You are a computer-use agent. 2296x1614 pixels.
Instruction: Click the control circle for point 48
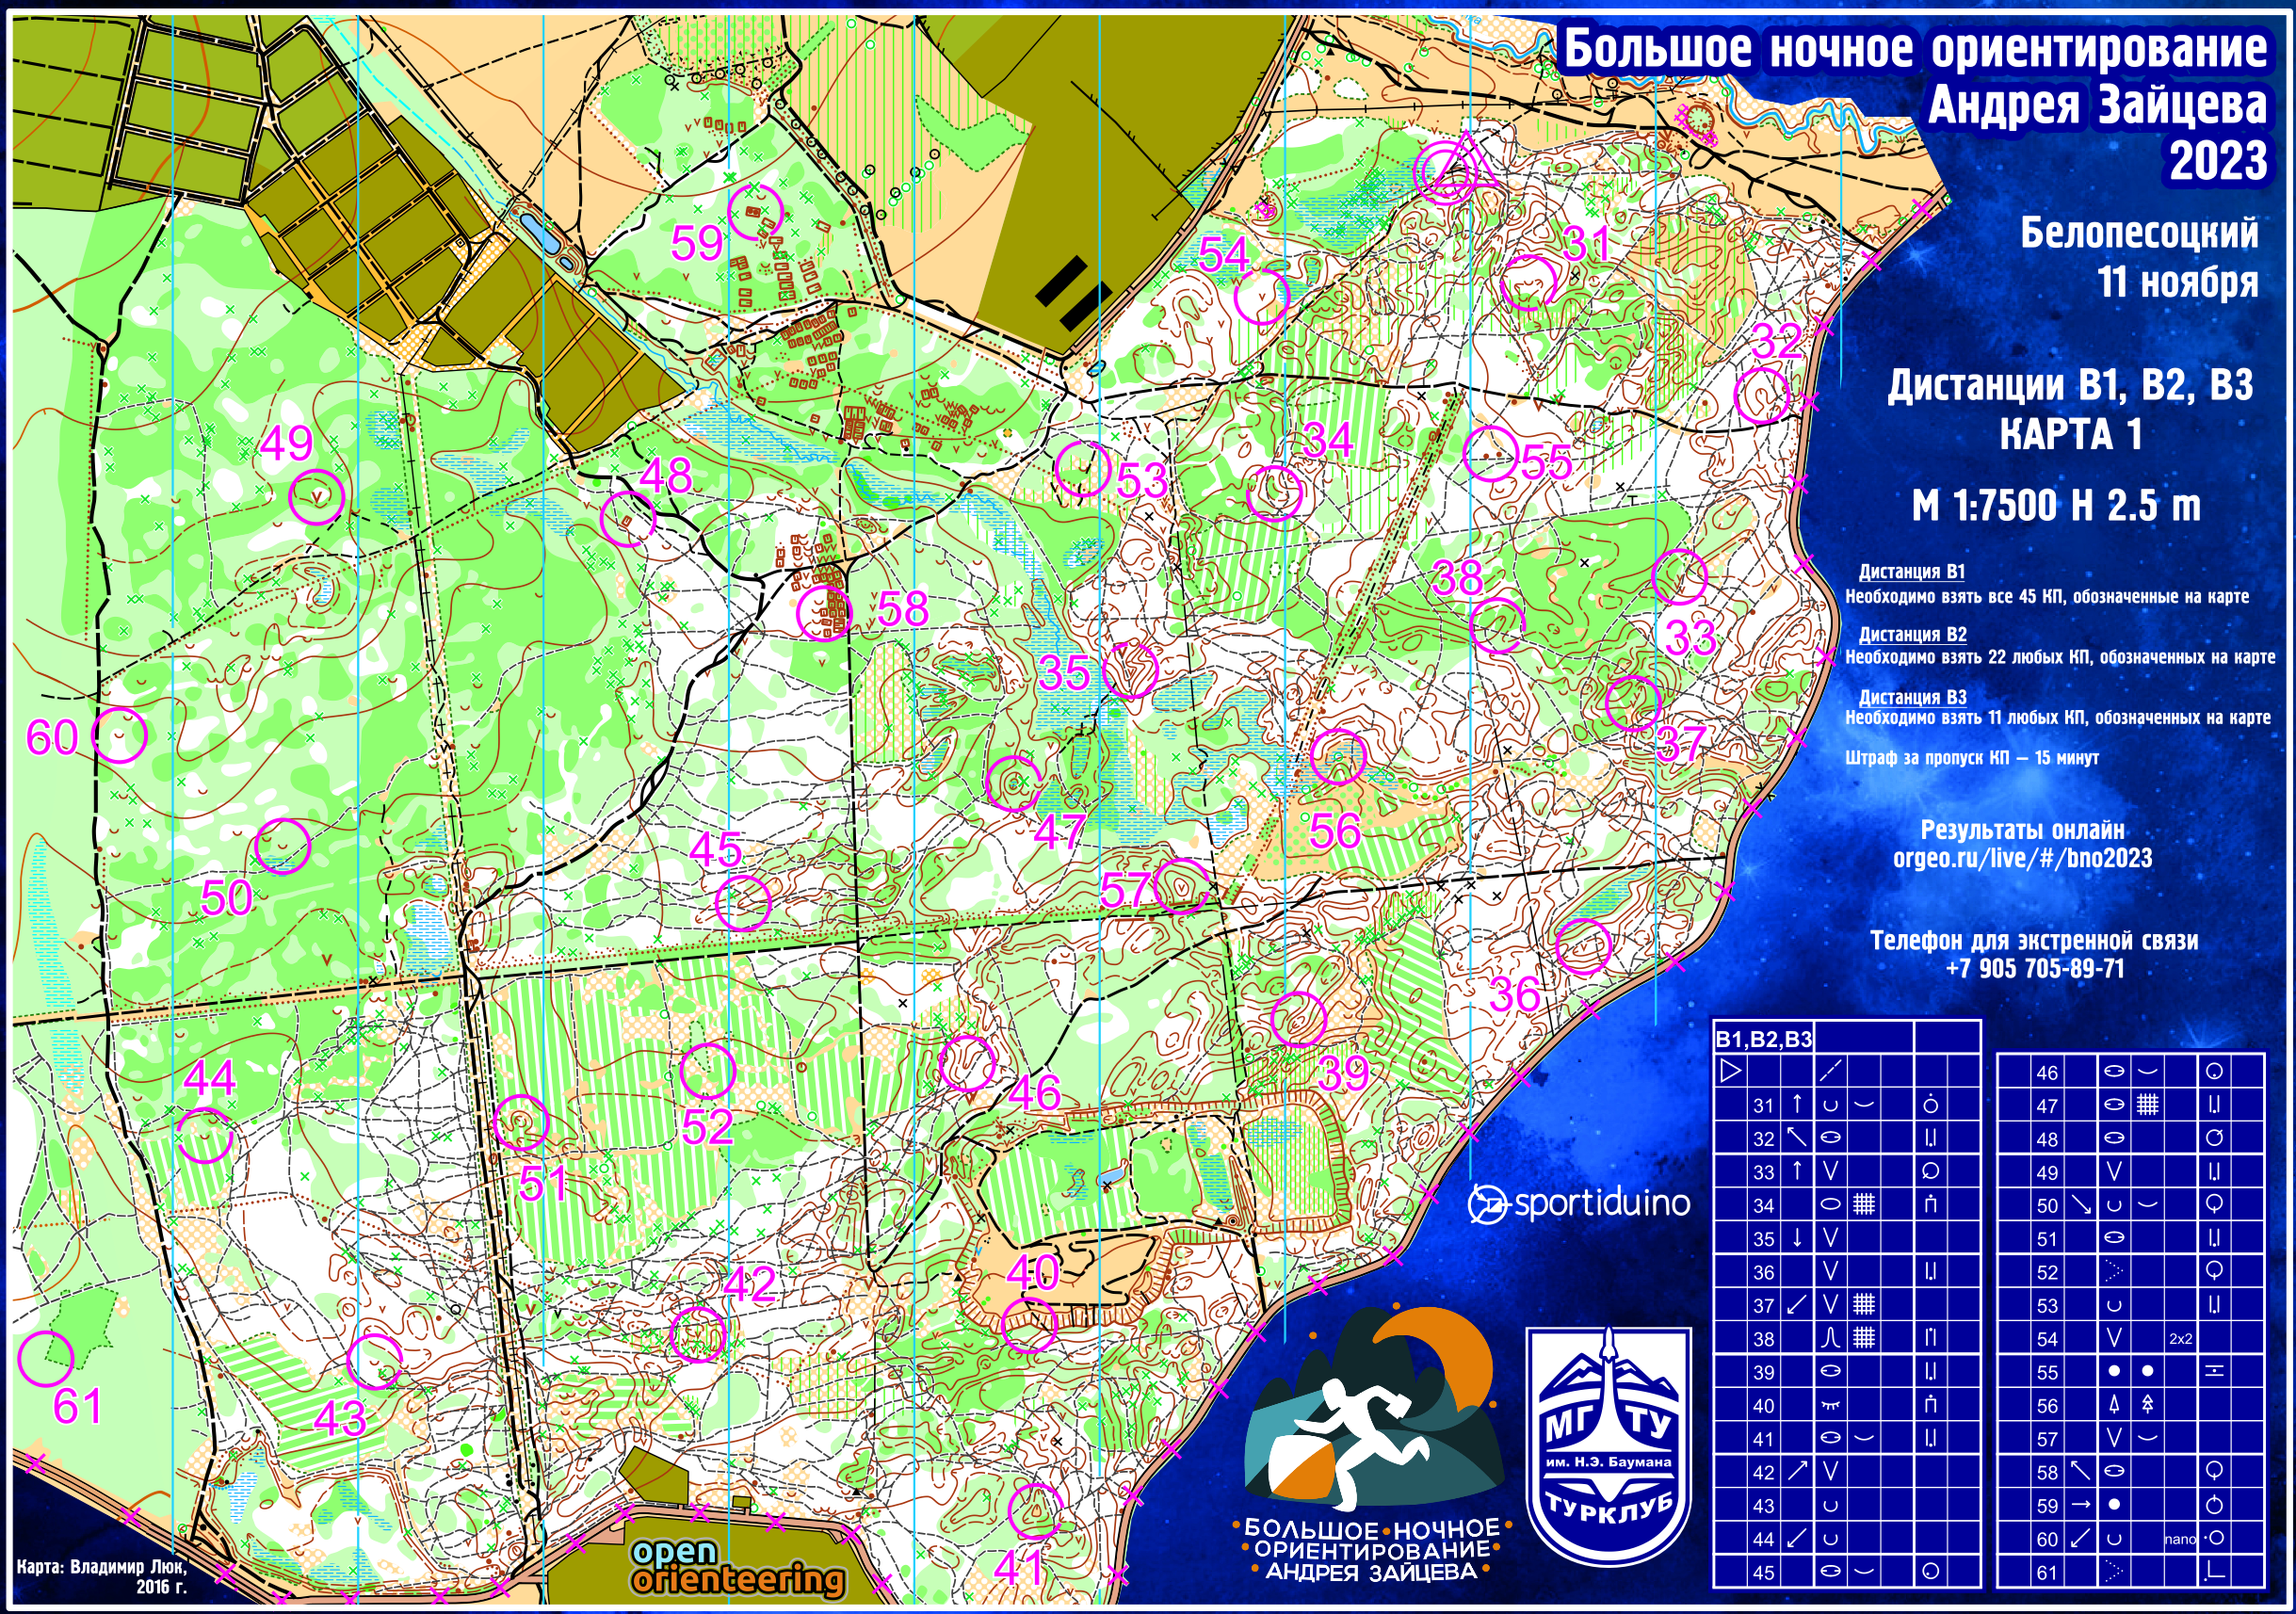tap(628, 518)
